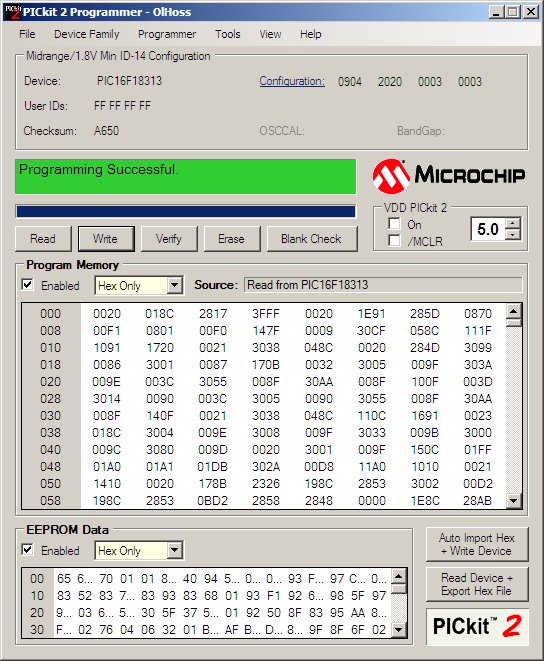Click the Microchip logo
The image size is (544, 661).
(449, 176)
